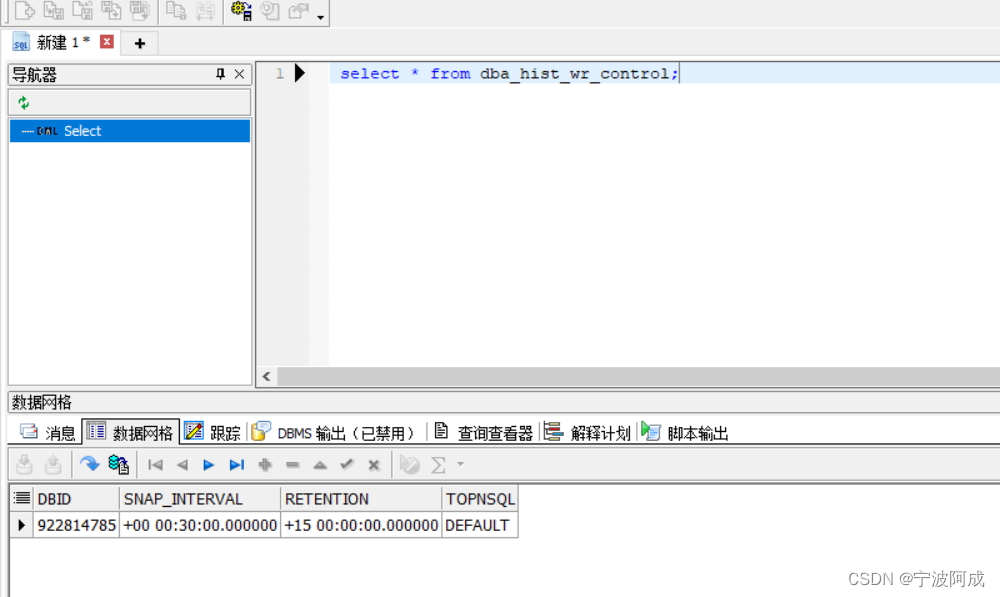Toggle auto-hide pin on the 导航器 panel

pyautogui.click(x=222, y=74)
